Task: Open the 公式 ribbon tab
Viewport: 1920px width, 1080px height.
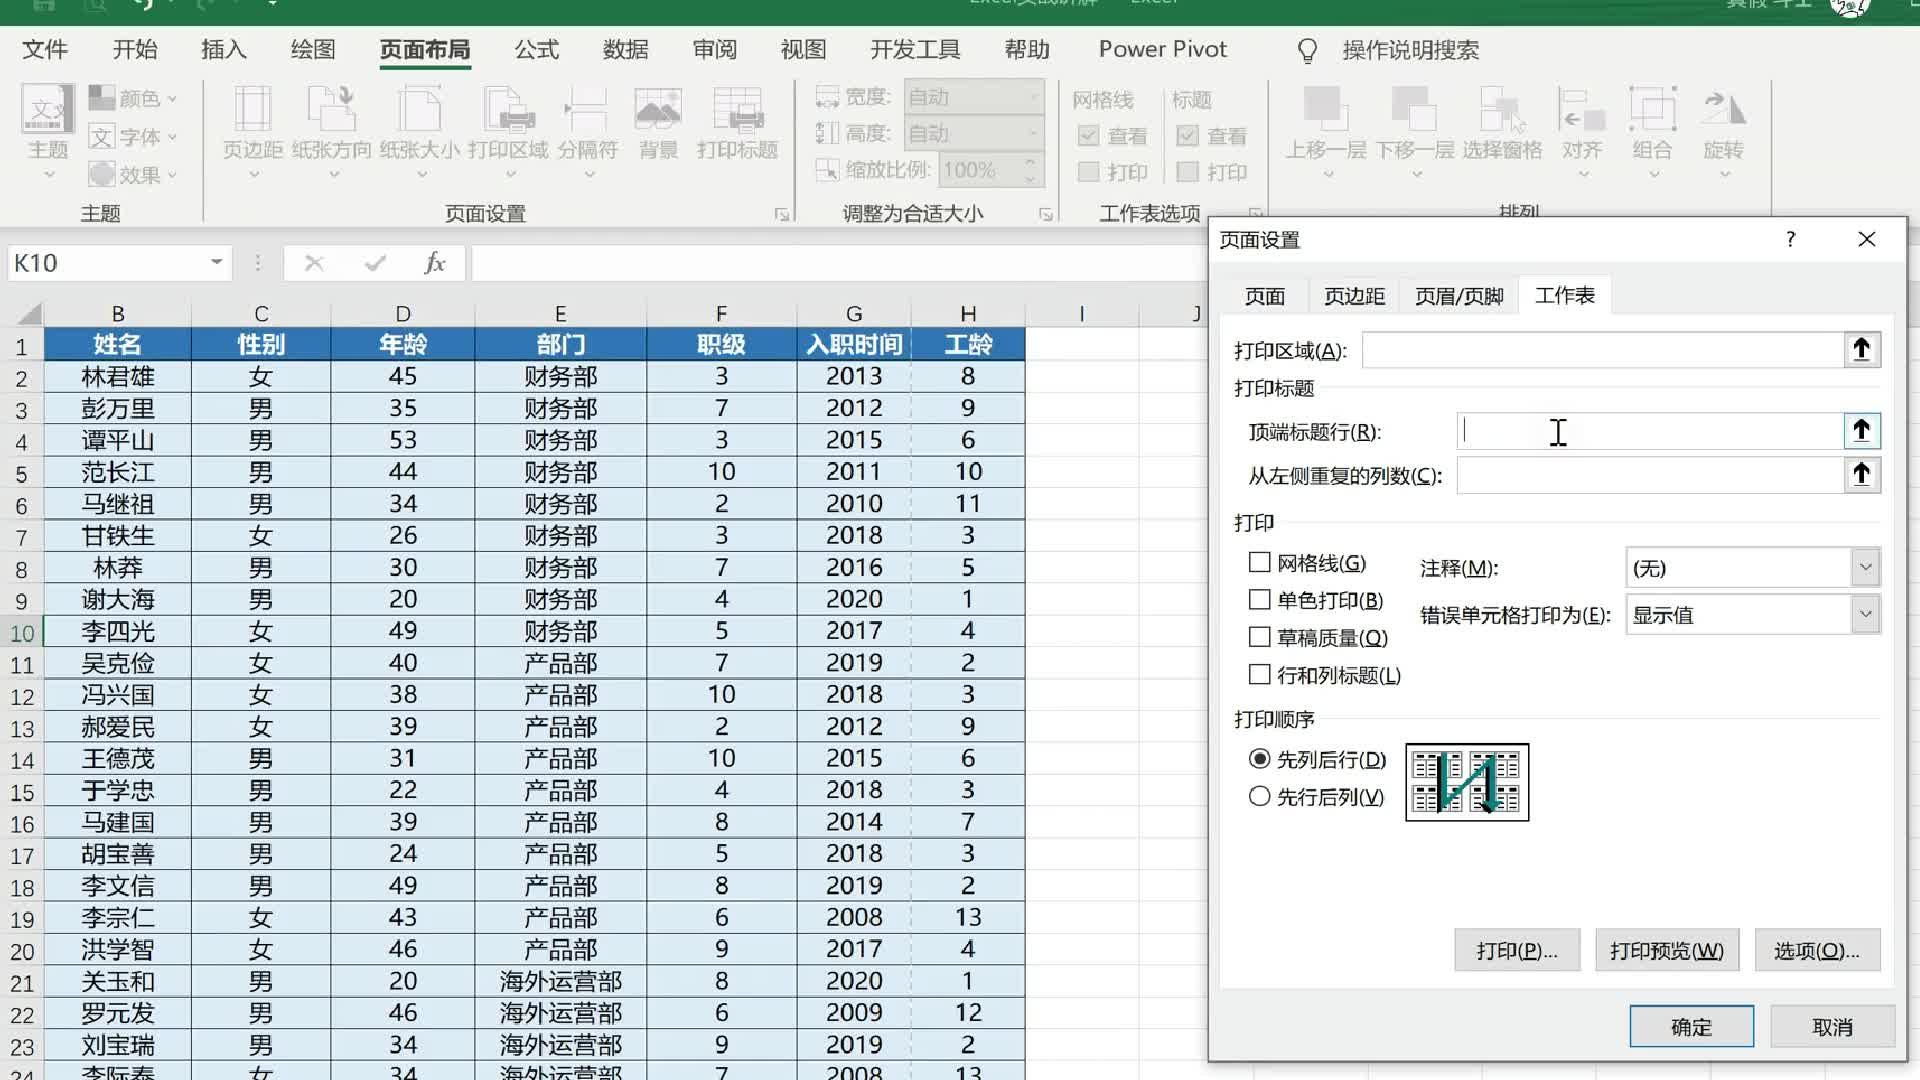Action: point(536,49)
